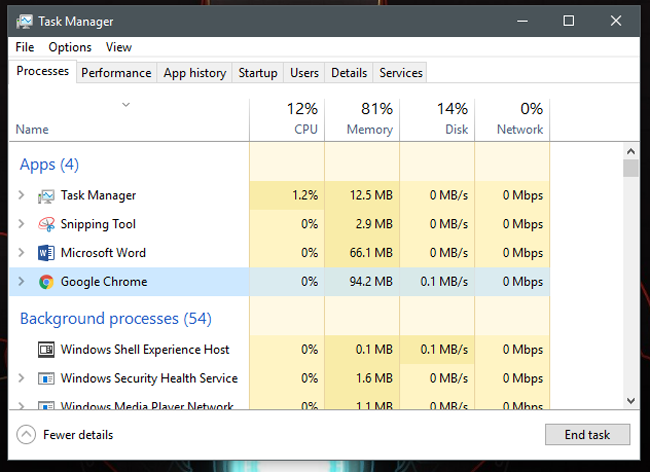Expand the Google Chrome process group
The width and height of the screenshot is (650, 472).
(21, 282)
